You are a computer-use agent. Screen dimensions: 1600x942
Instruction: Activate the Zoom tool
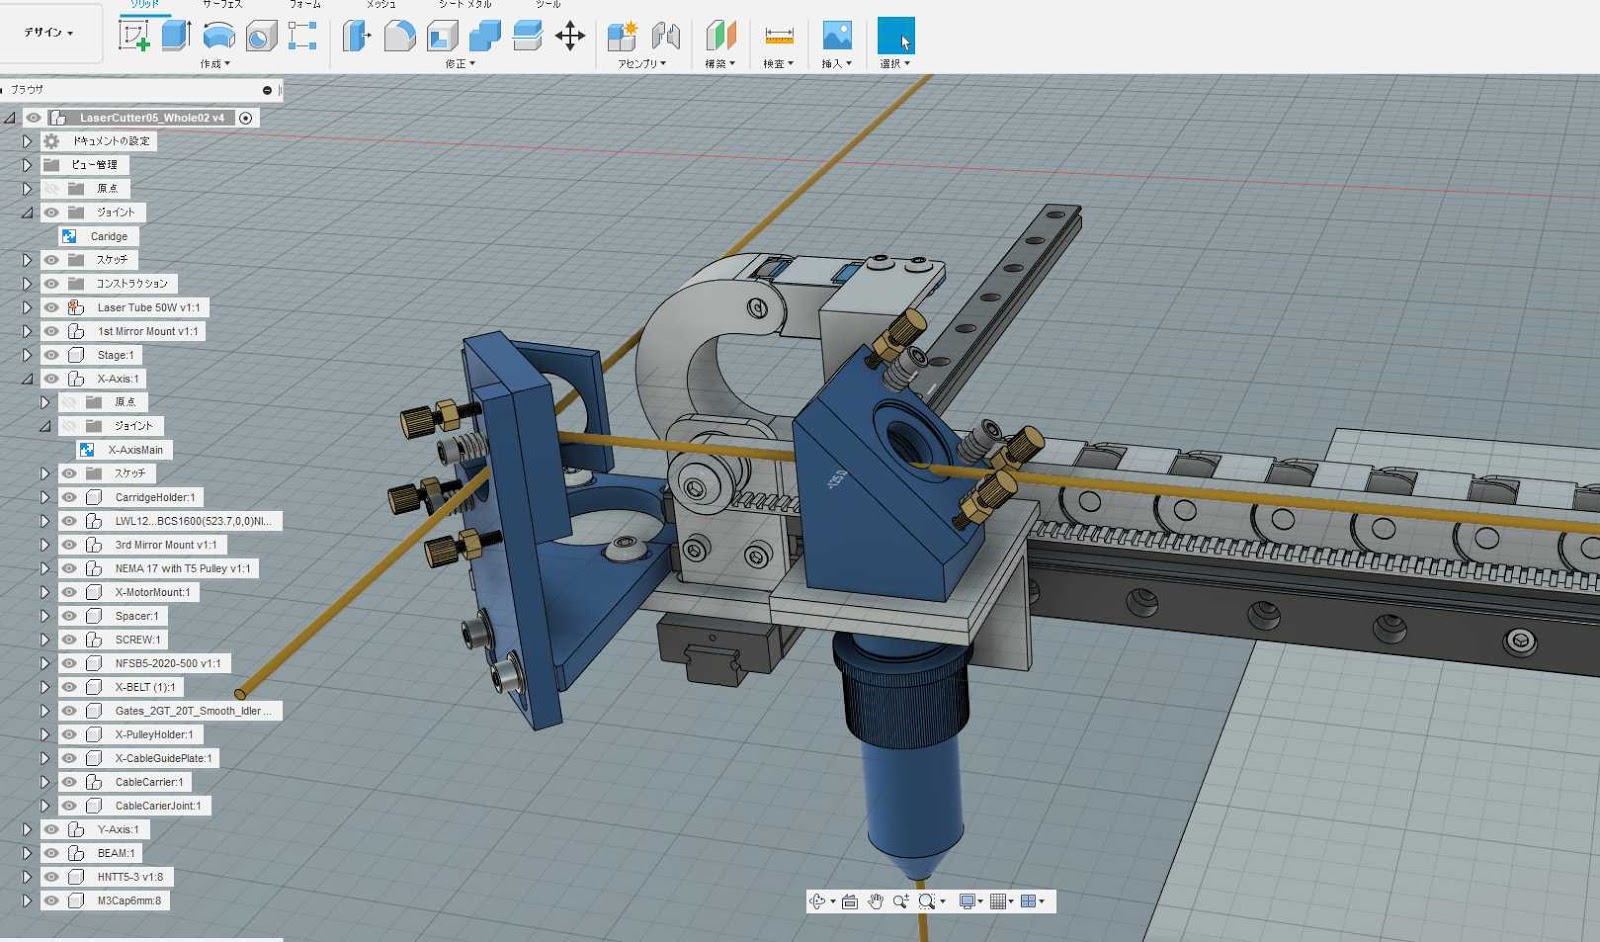900,901
